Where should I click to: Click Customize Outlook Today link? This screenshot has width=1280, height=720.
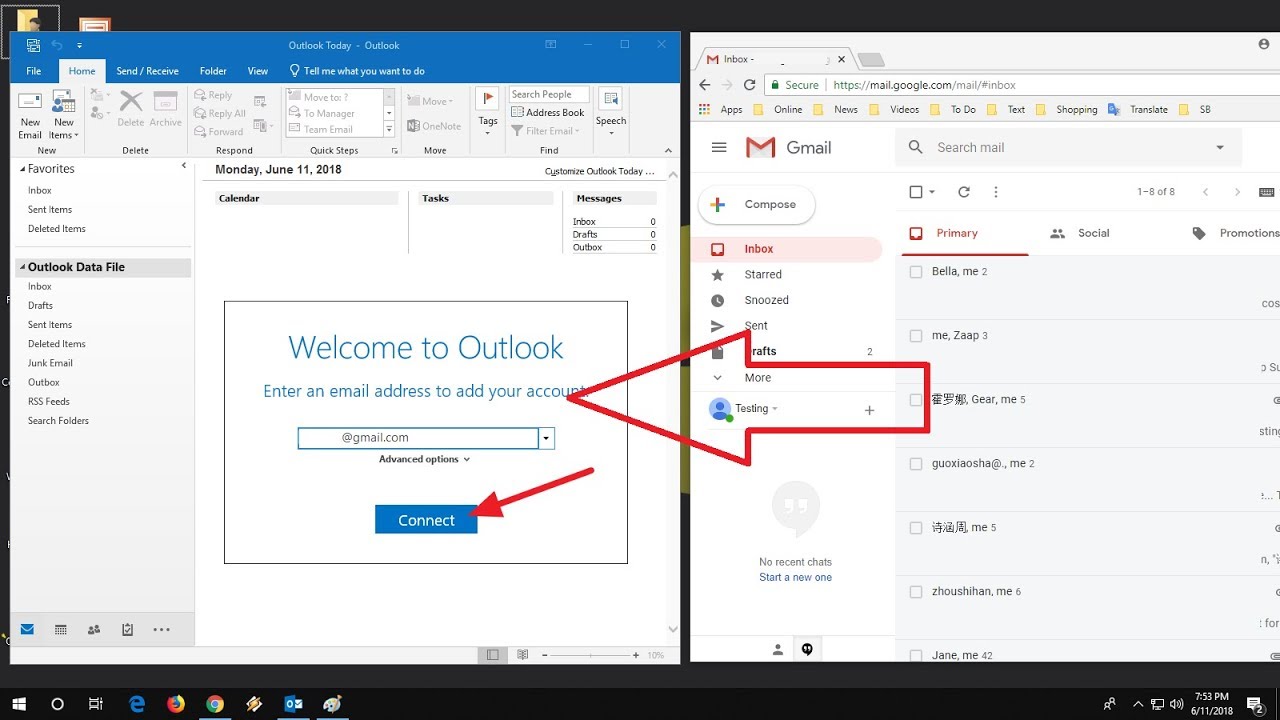click(x=599, y=172)
